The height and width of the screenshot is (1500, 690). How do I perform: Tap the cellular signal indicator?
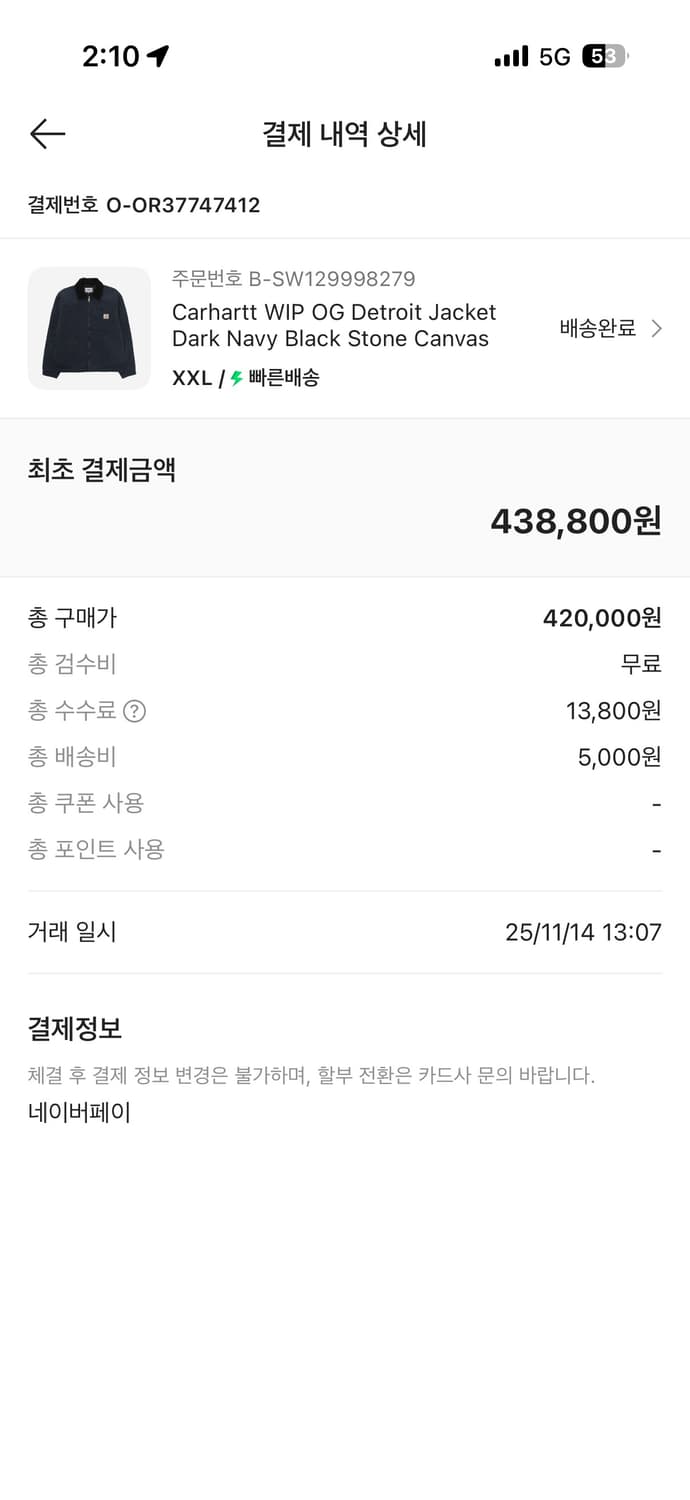(x=511, y=56)
